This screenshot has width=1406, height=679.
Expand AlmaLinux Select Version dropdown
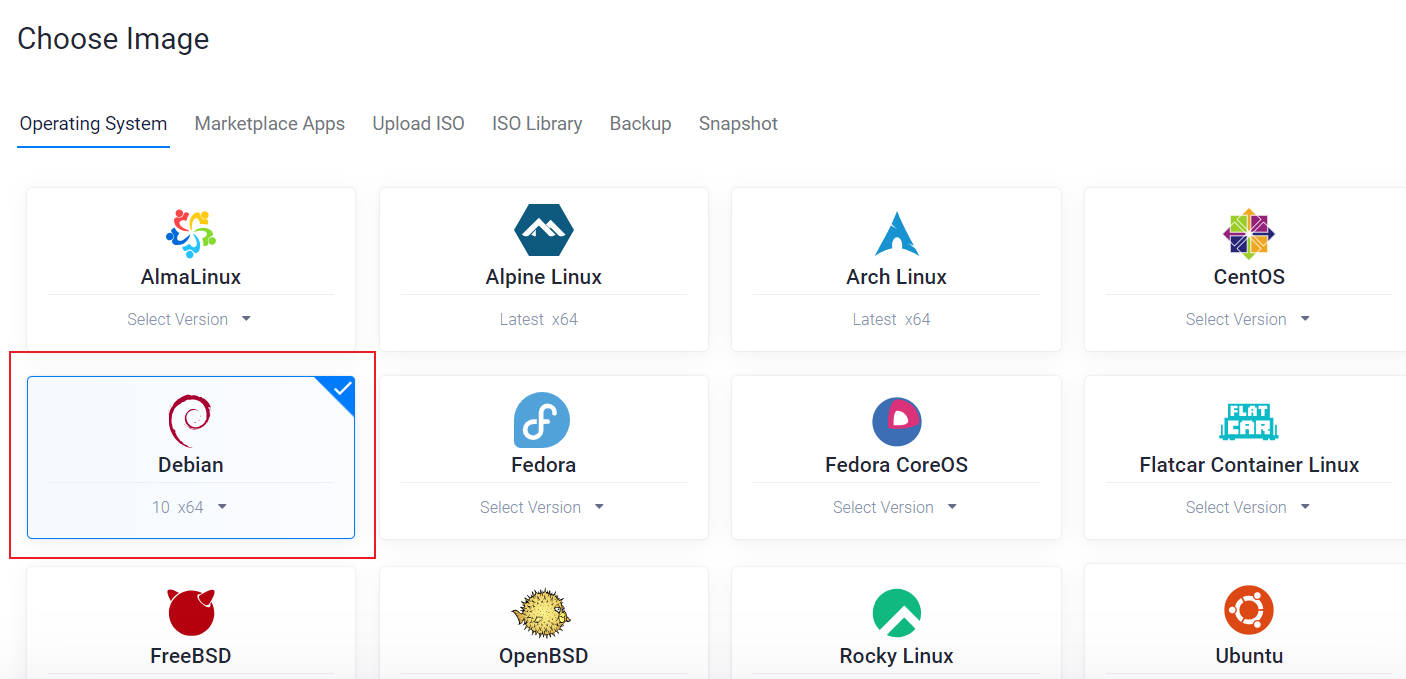tap(190, 319)
